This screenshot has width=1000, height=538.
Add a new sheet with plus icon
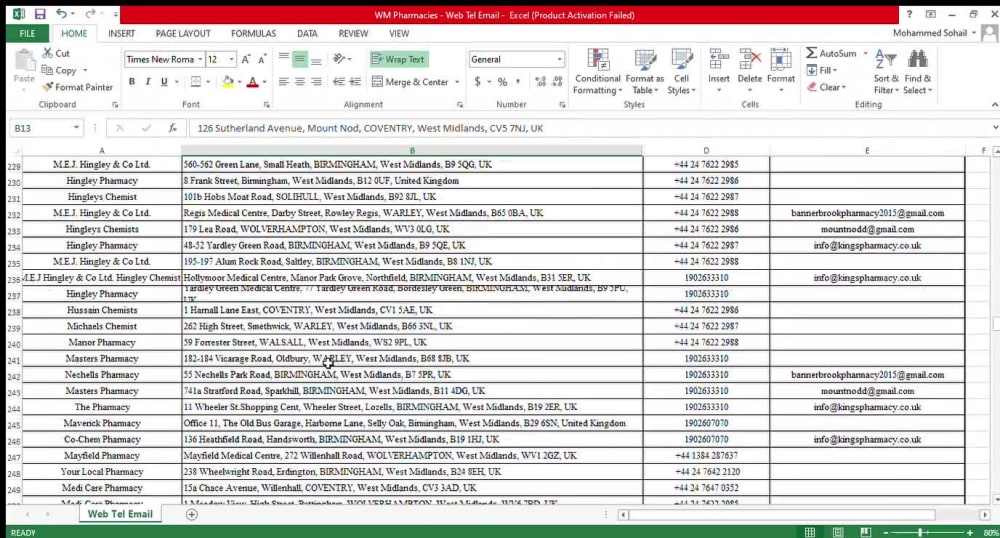coord(191,514)
